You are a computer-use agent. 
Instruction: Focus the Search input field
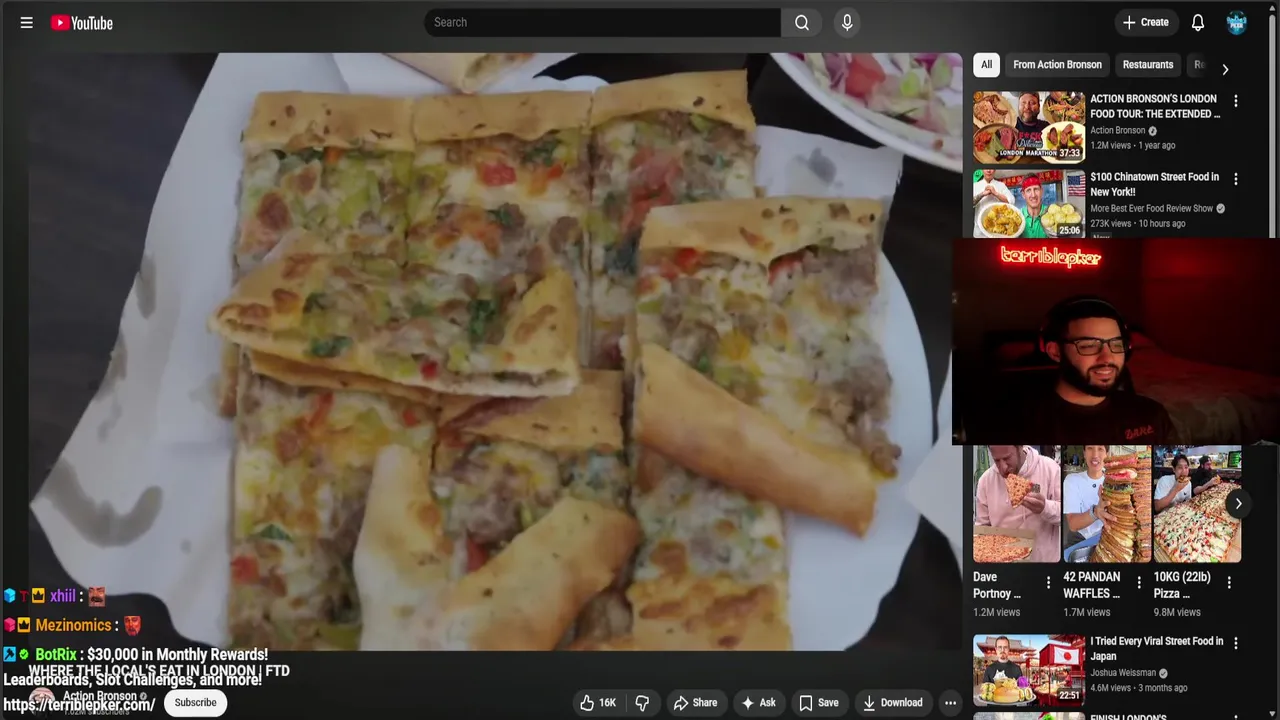[602, 22]
